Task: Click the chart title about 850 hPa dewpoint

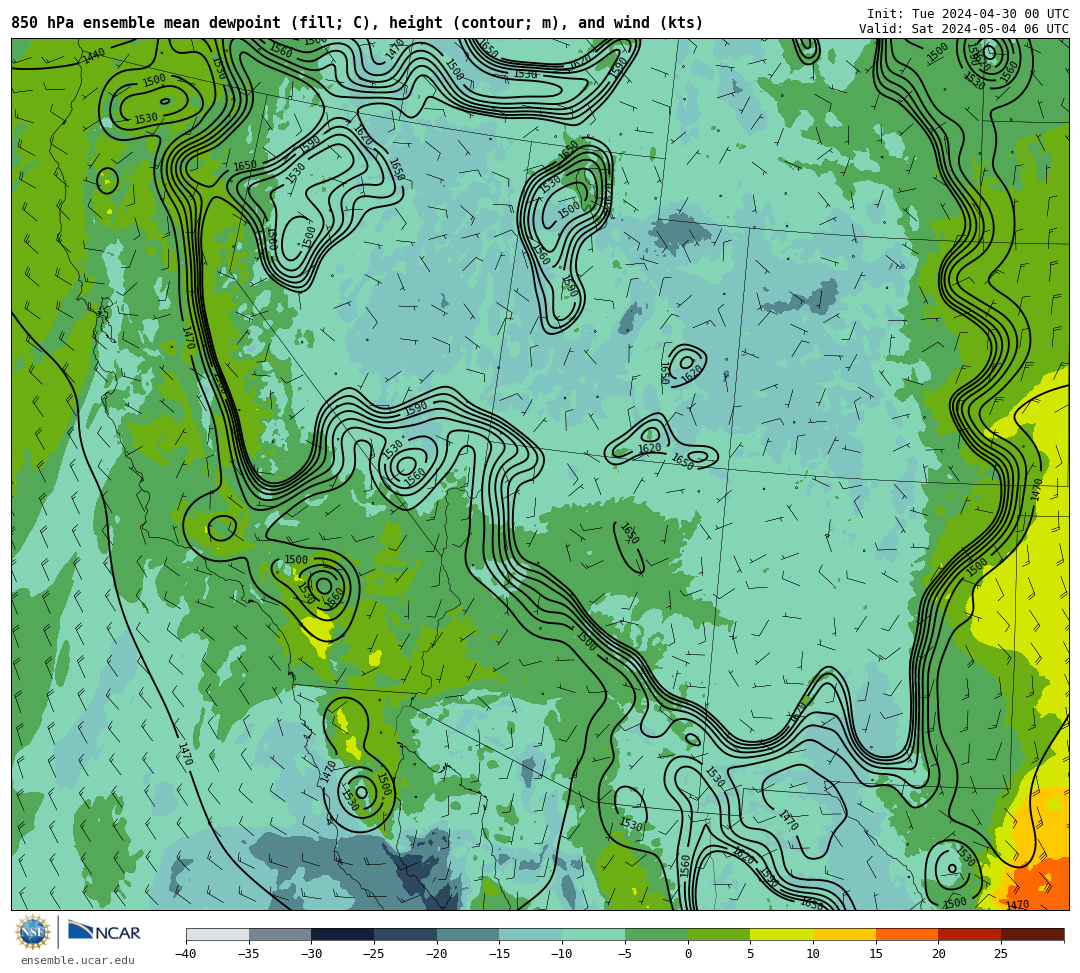Action: pos(357,23)
